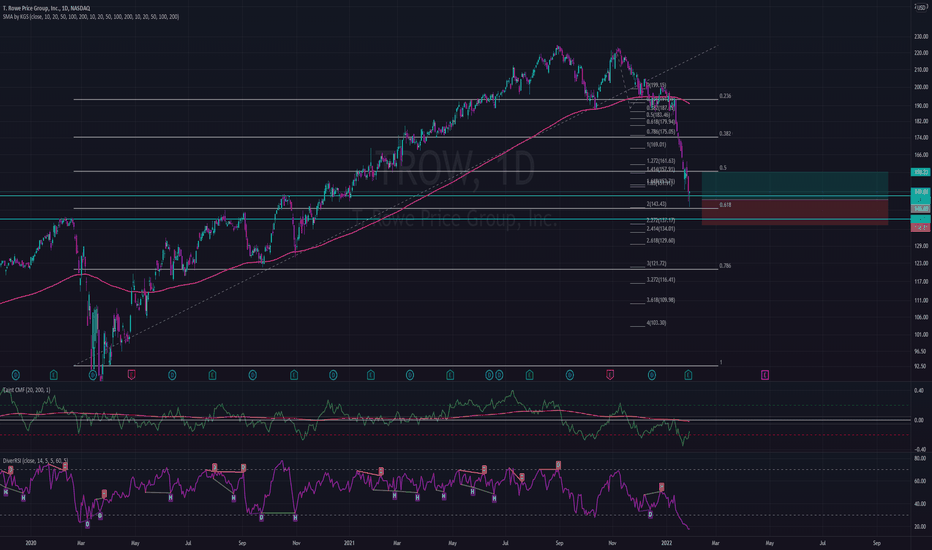932x550 pixels.
Task: Click the T. Rowe Price Group chart title
Action: pos(46,8)
